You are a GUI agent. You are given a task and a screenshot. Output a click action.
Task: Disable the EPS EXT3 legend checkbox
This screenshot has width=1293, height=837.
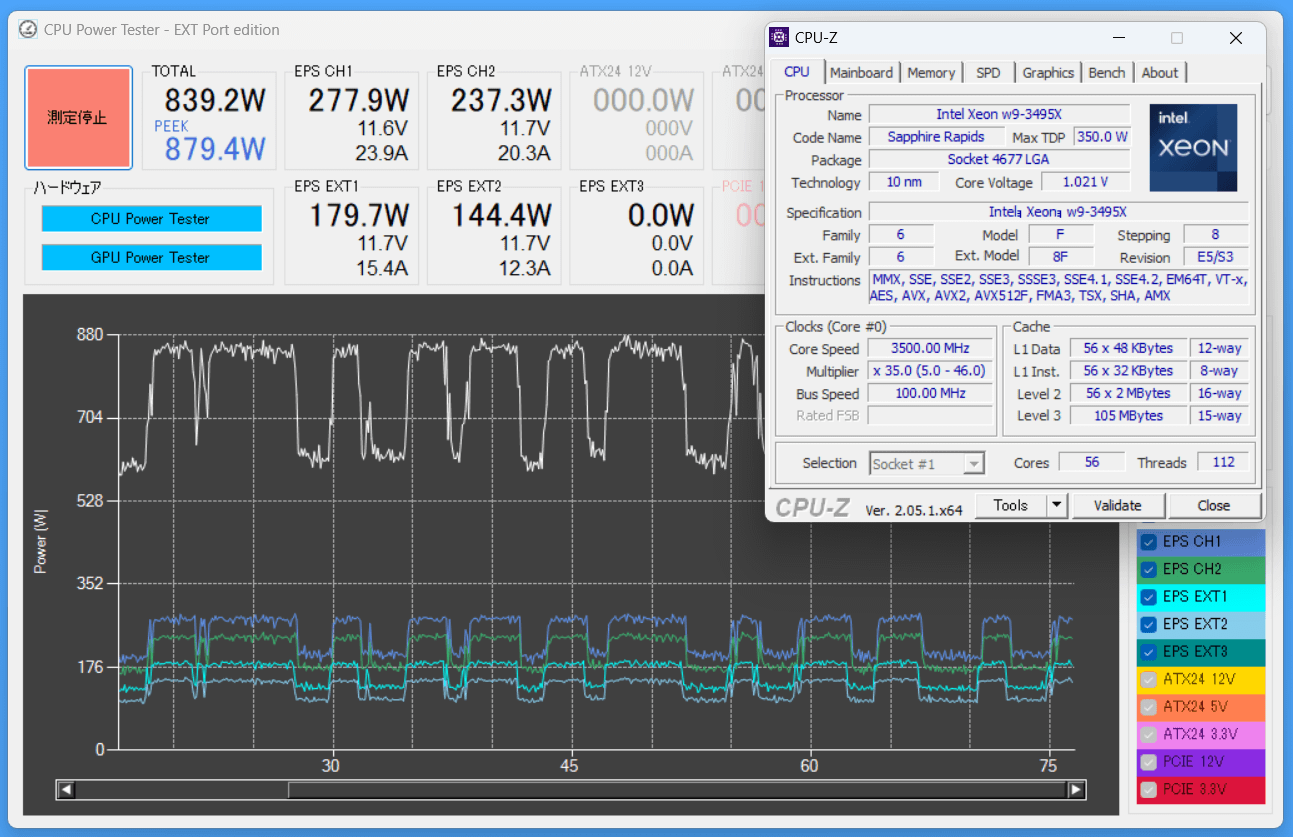pos(1149,652)
